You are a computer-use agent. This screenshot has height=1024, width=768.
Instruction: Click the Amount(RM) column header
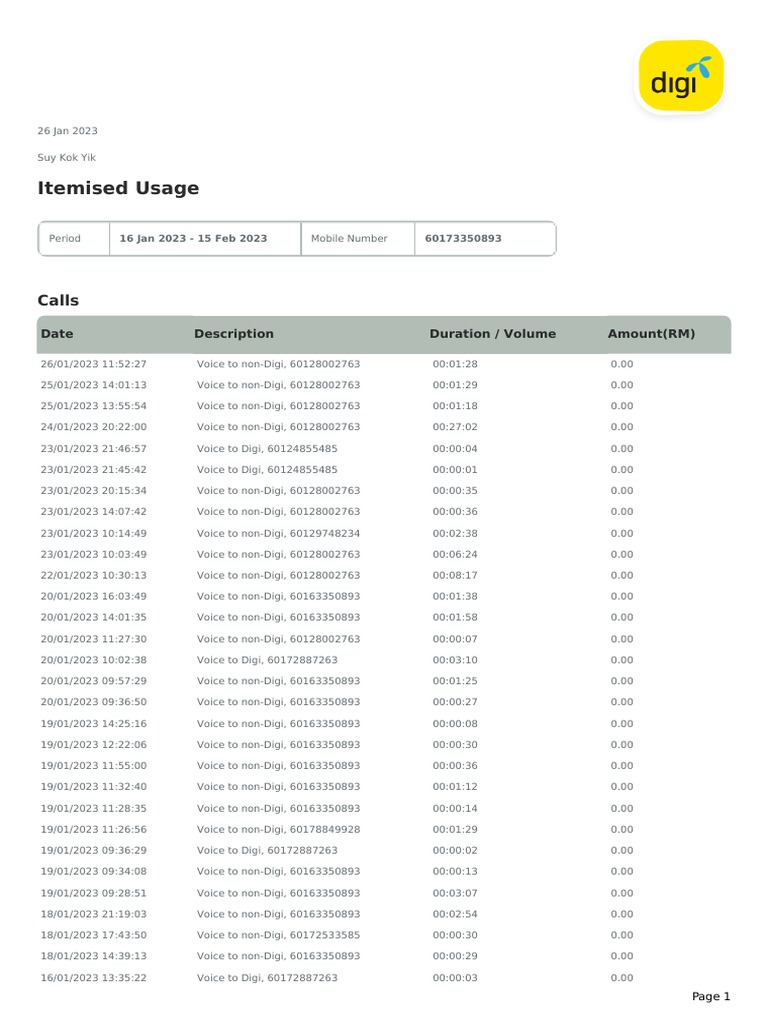tap(651, 334)
